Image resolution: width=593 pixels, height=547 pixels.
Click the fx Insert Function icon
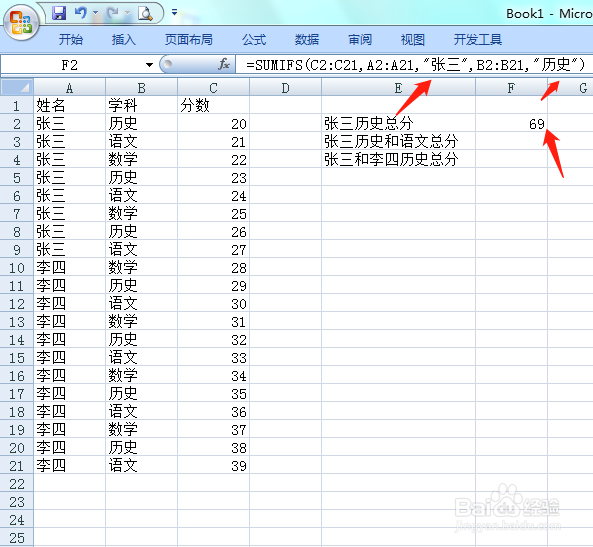point(224,64)
